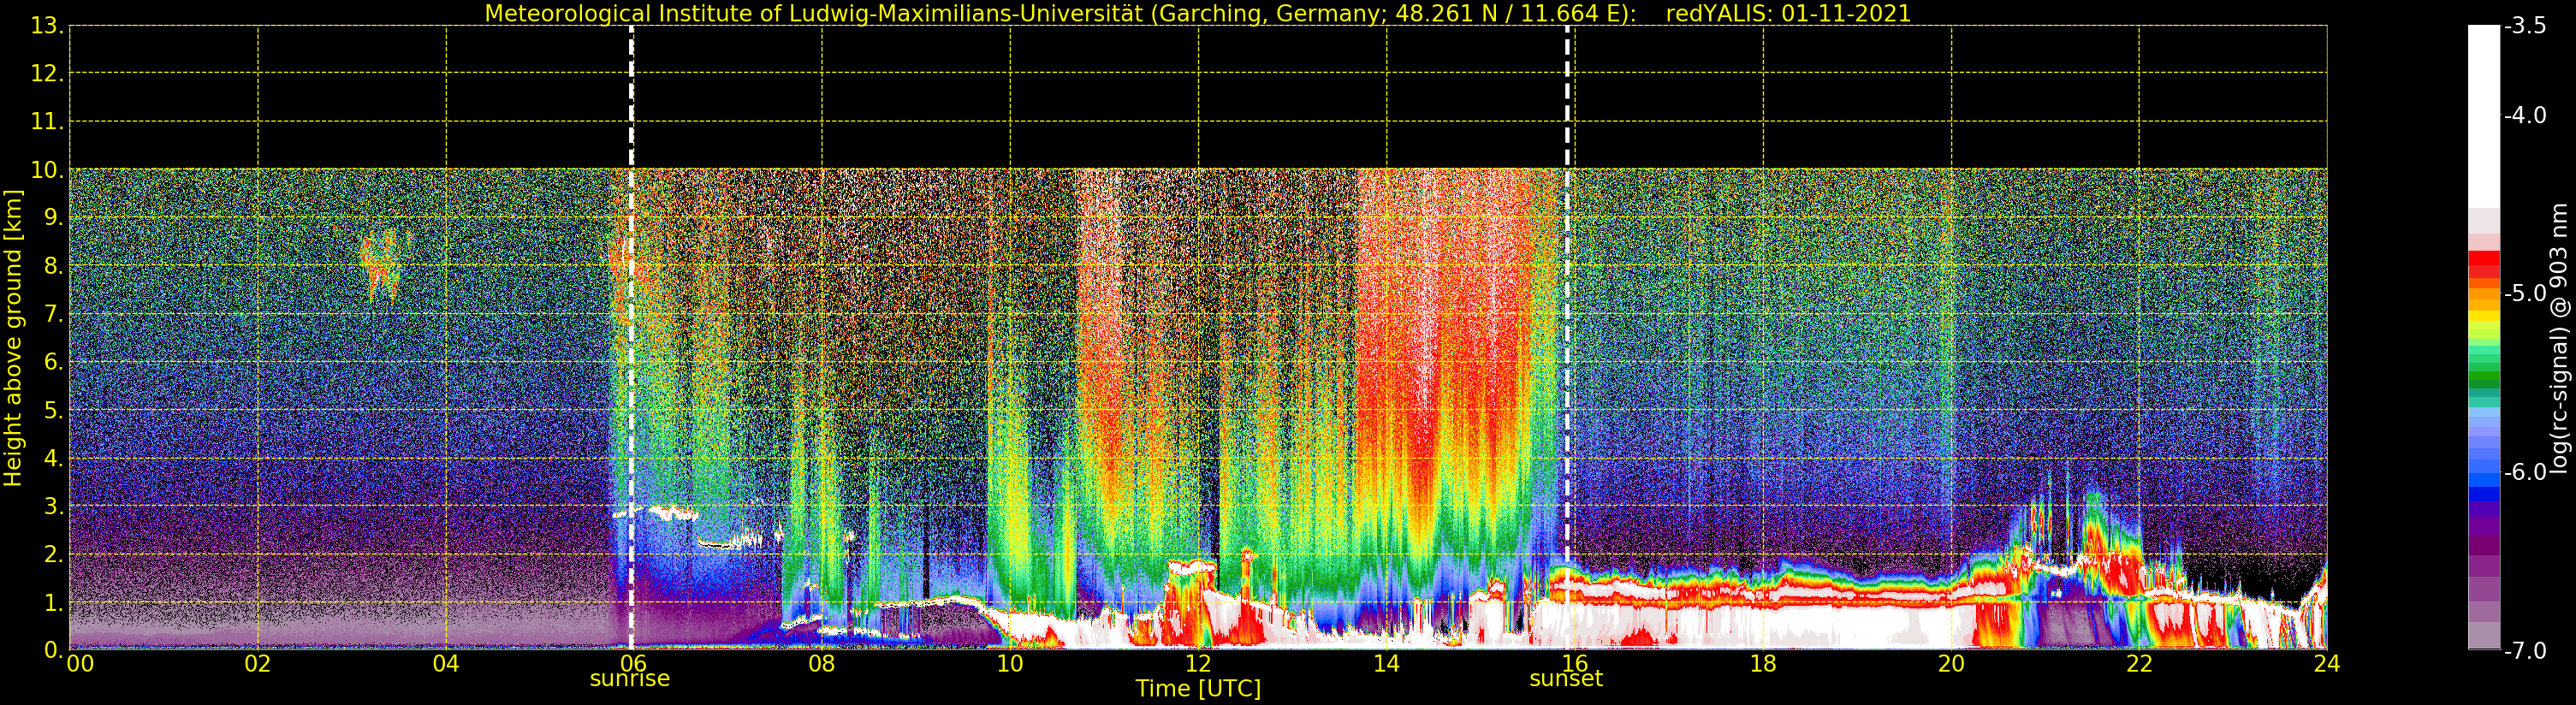Click the '22' tick on the time axis
Screen dimensions: 2576x705
2139,664
